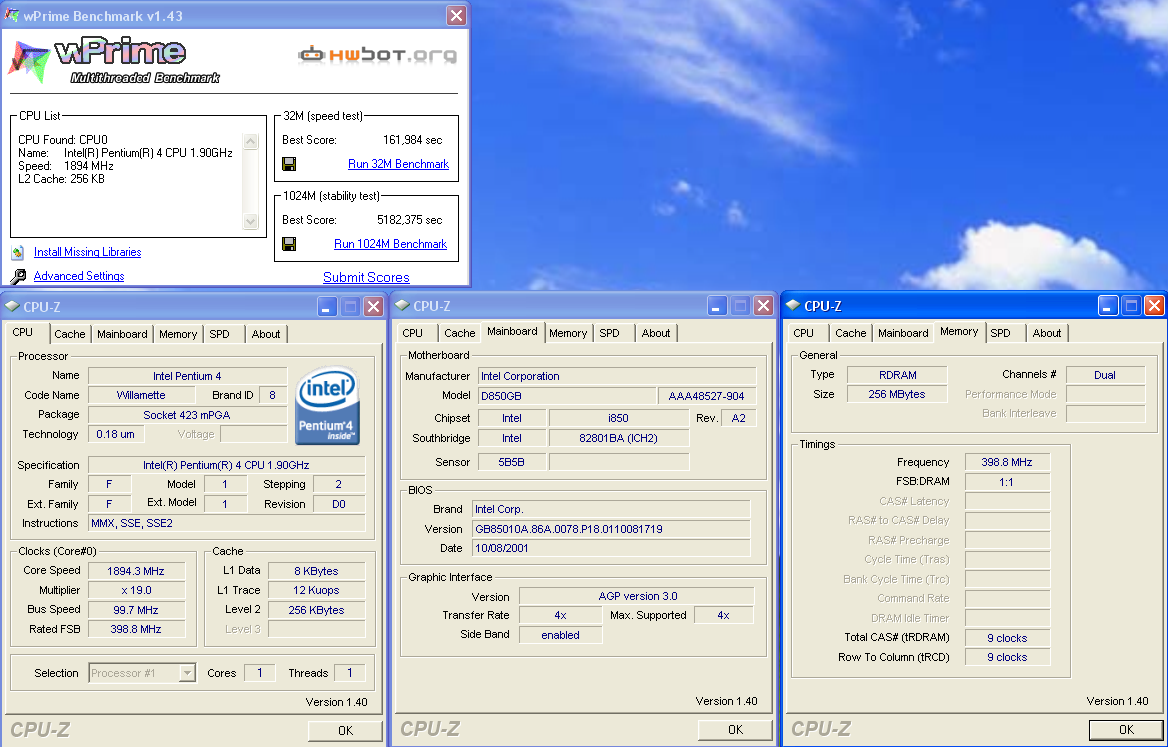
Task: Click the save icon beside 32M best score
Action: tap(289, 164)
